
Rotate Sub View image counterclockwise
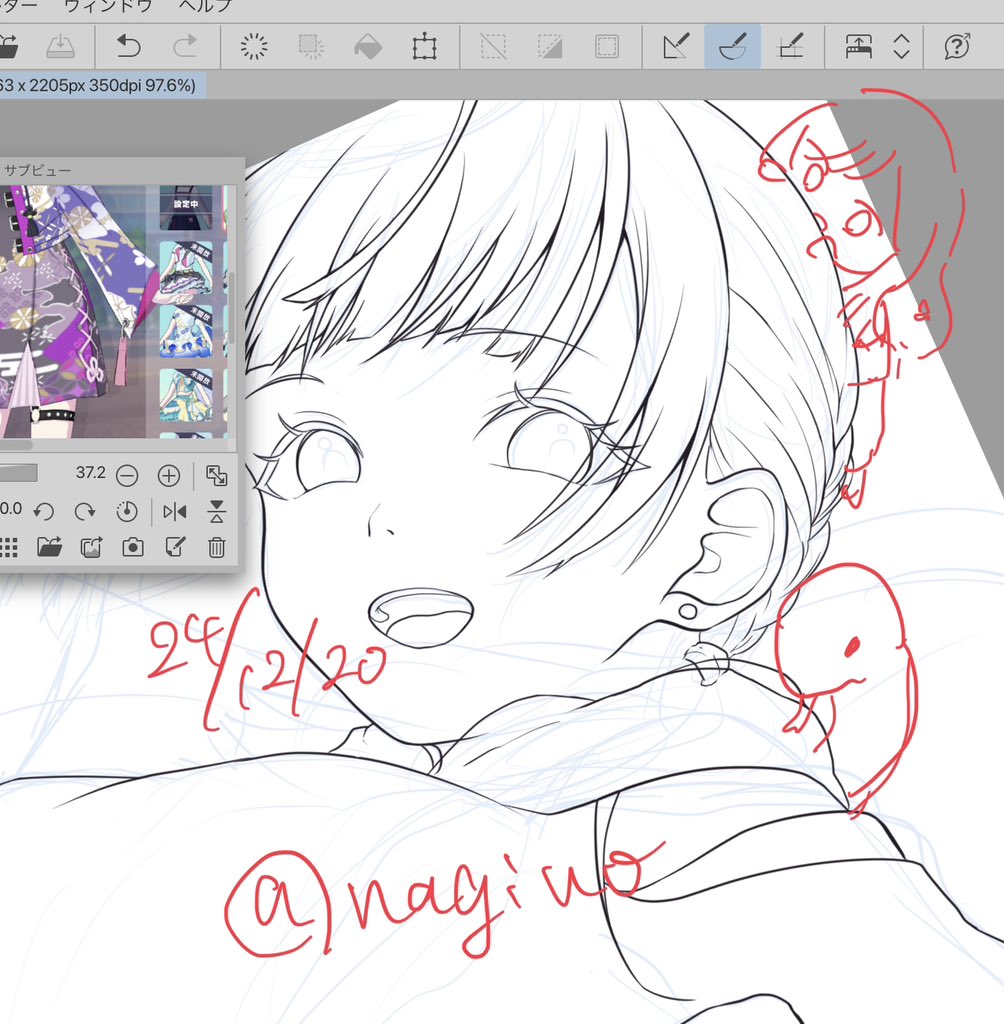44,511
